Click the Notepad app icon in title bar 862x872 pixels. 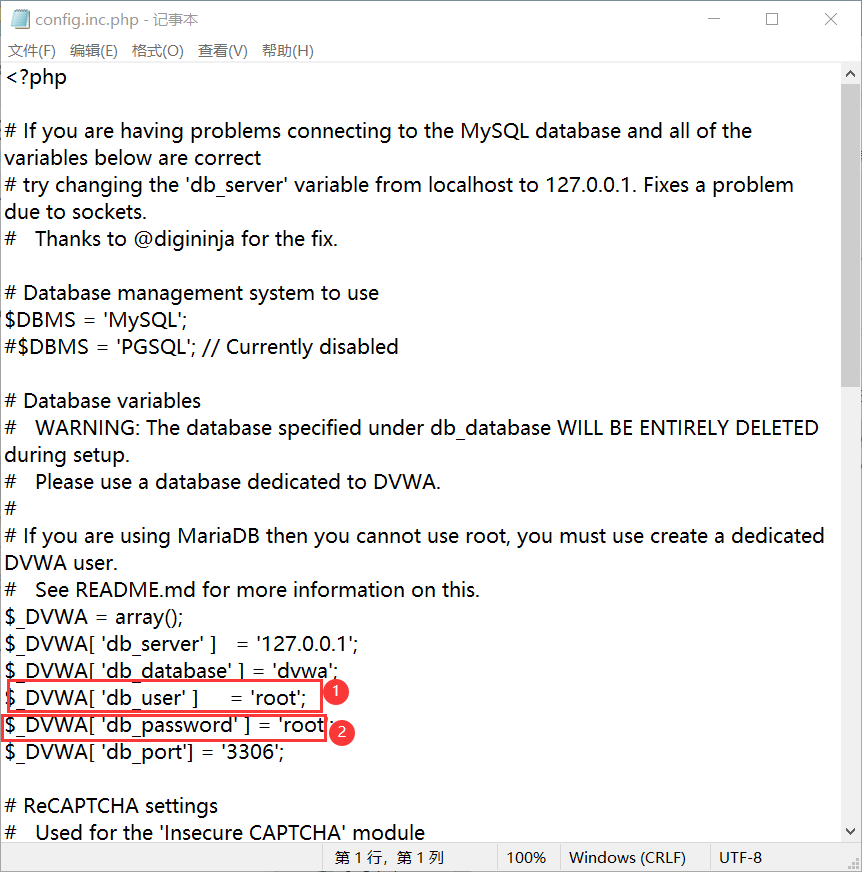tap(20, 19)
